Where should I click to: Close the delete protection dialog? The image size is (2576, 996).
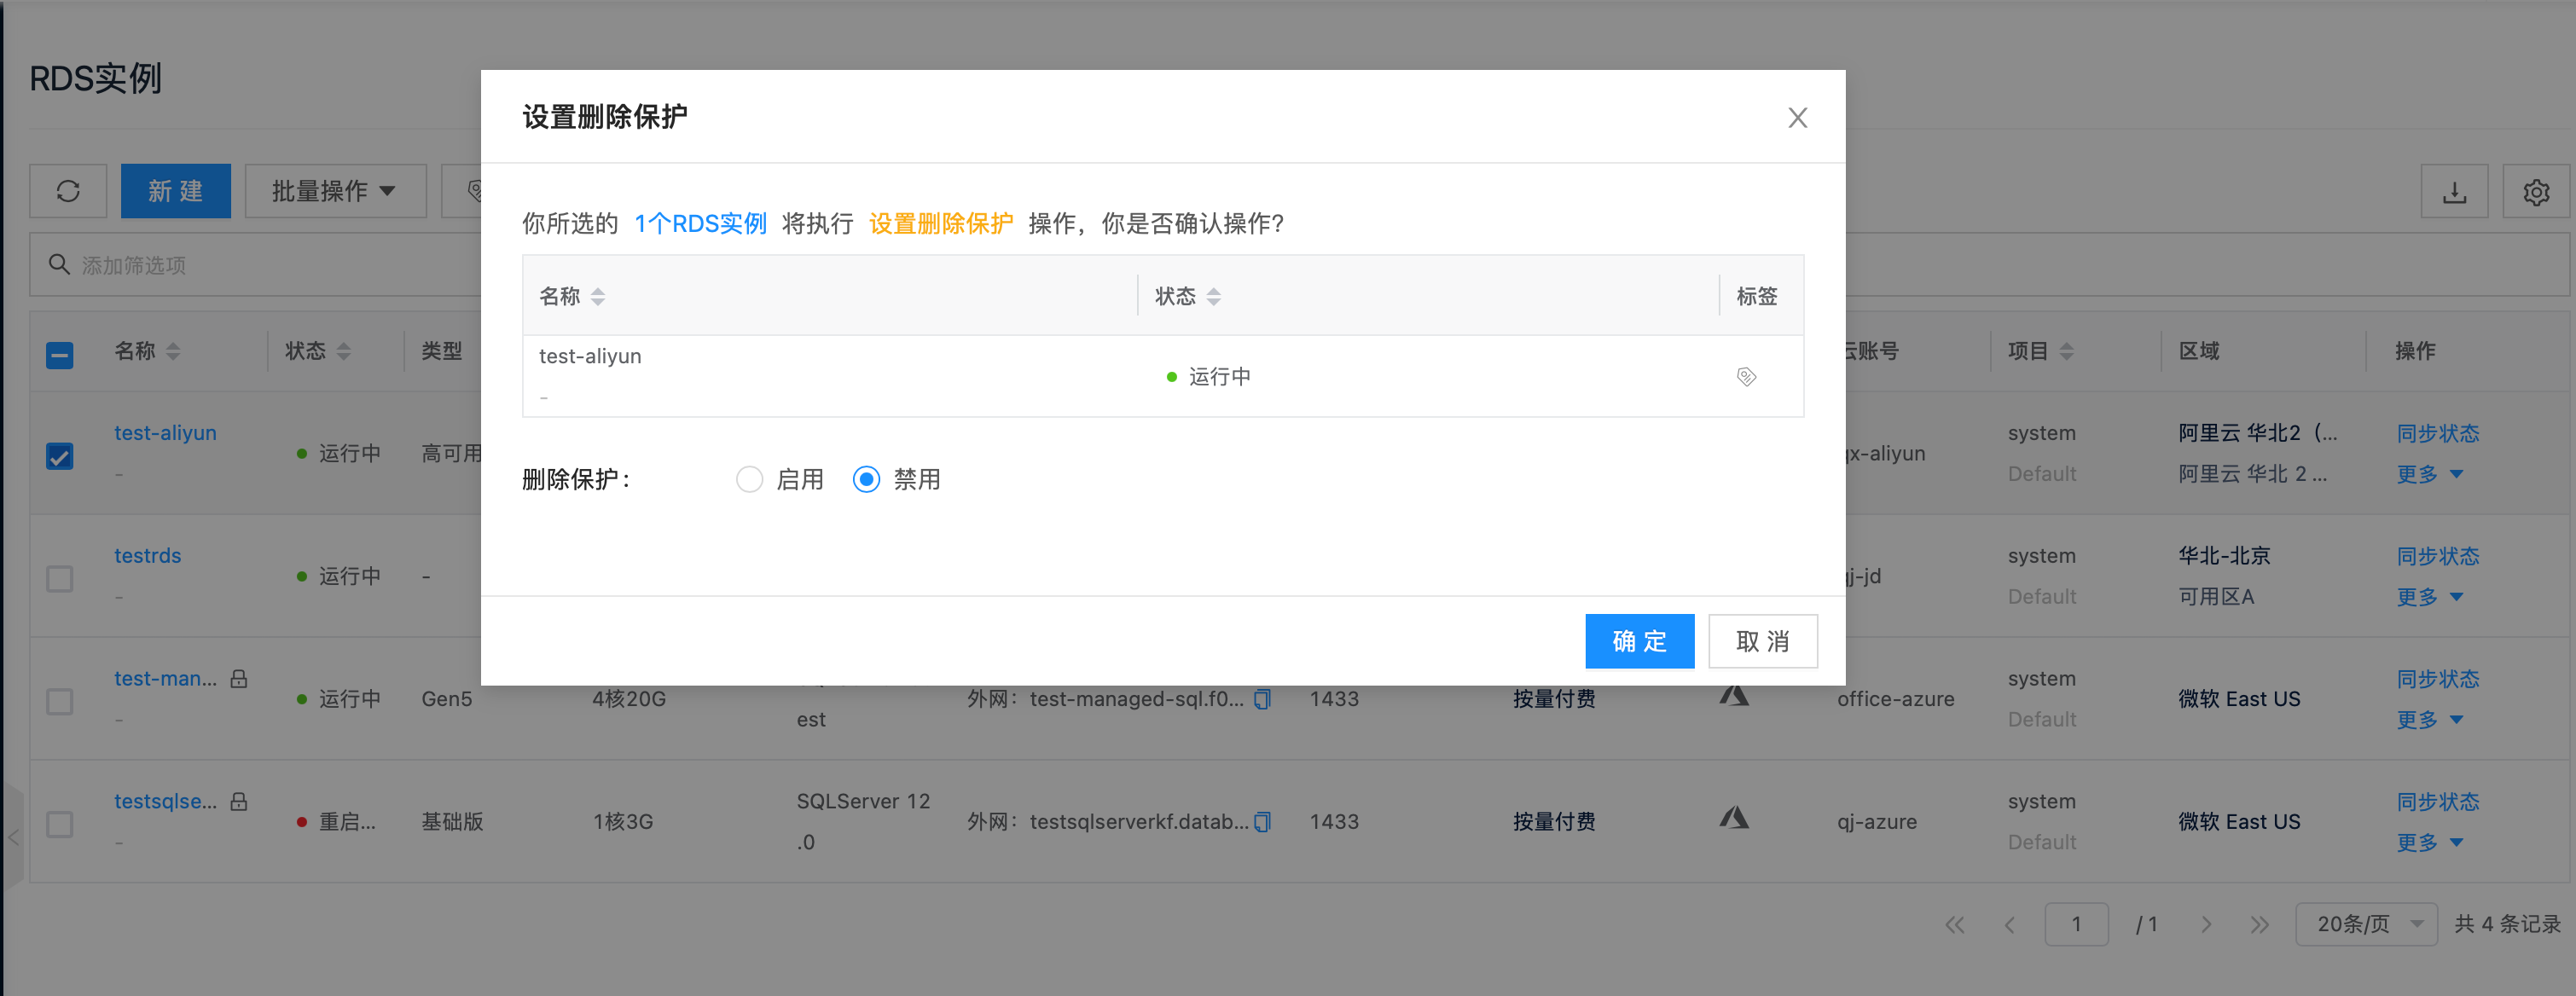(1797, 118)
